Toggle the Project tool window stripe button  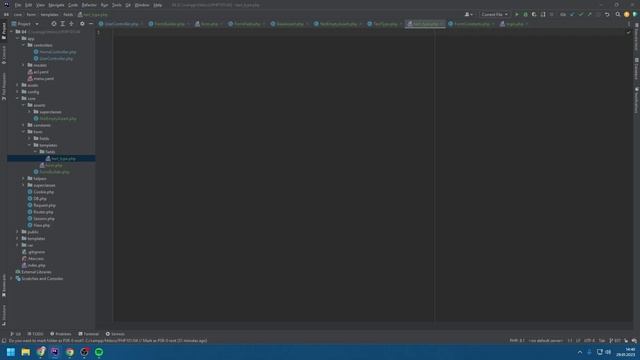pos(4,31)
